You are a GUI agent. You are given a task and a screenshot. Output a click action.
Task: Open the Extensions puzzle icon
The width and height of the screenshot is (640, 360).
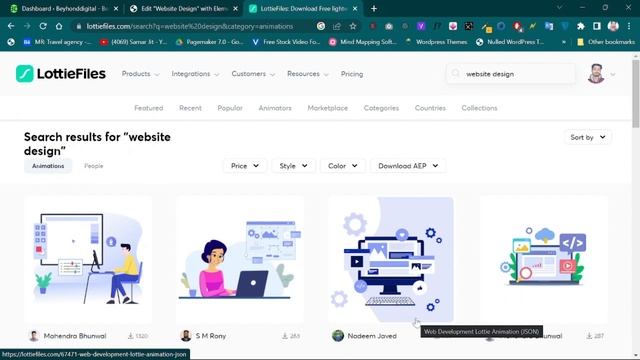click(x=581, y=26)
